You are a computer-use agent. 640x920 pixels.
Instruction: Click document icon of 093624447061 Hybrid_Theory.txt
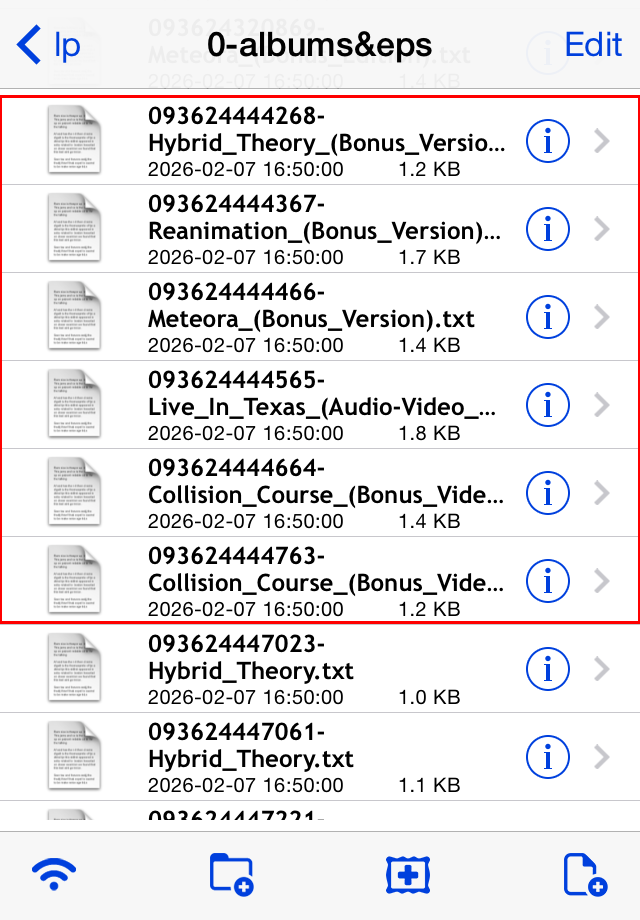point(74,756)
